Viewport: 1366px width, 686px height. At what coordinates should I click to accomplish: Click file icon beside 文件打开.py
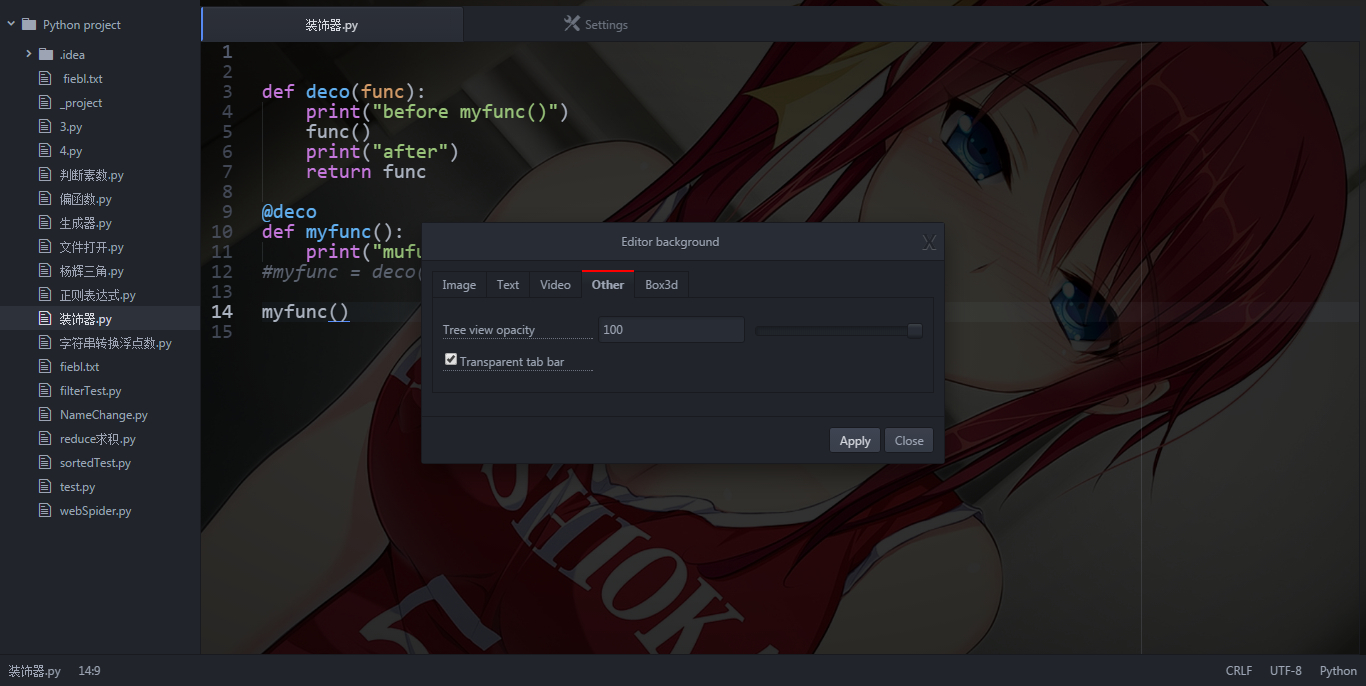point(44,246)
